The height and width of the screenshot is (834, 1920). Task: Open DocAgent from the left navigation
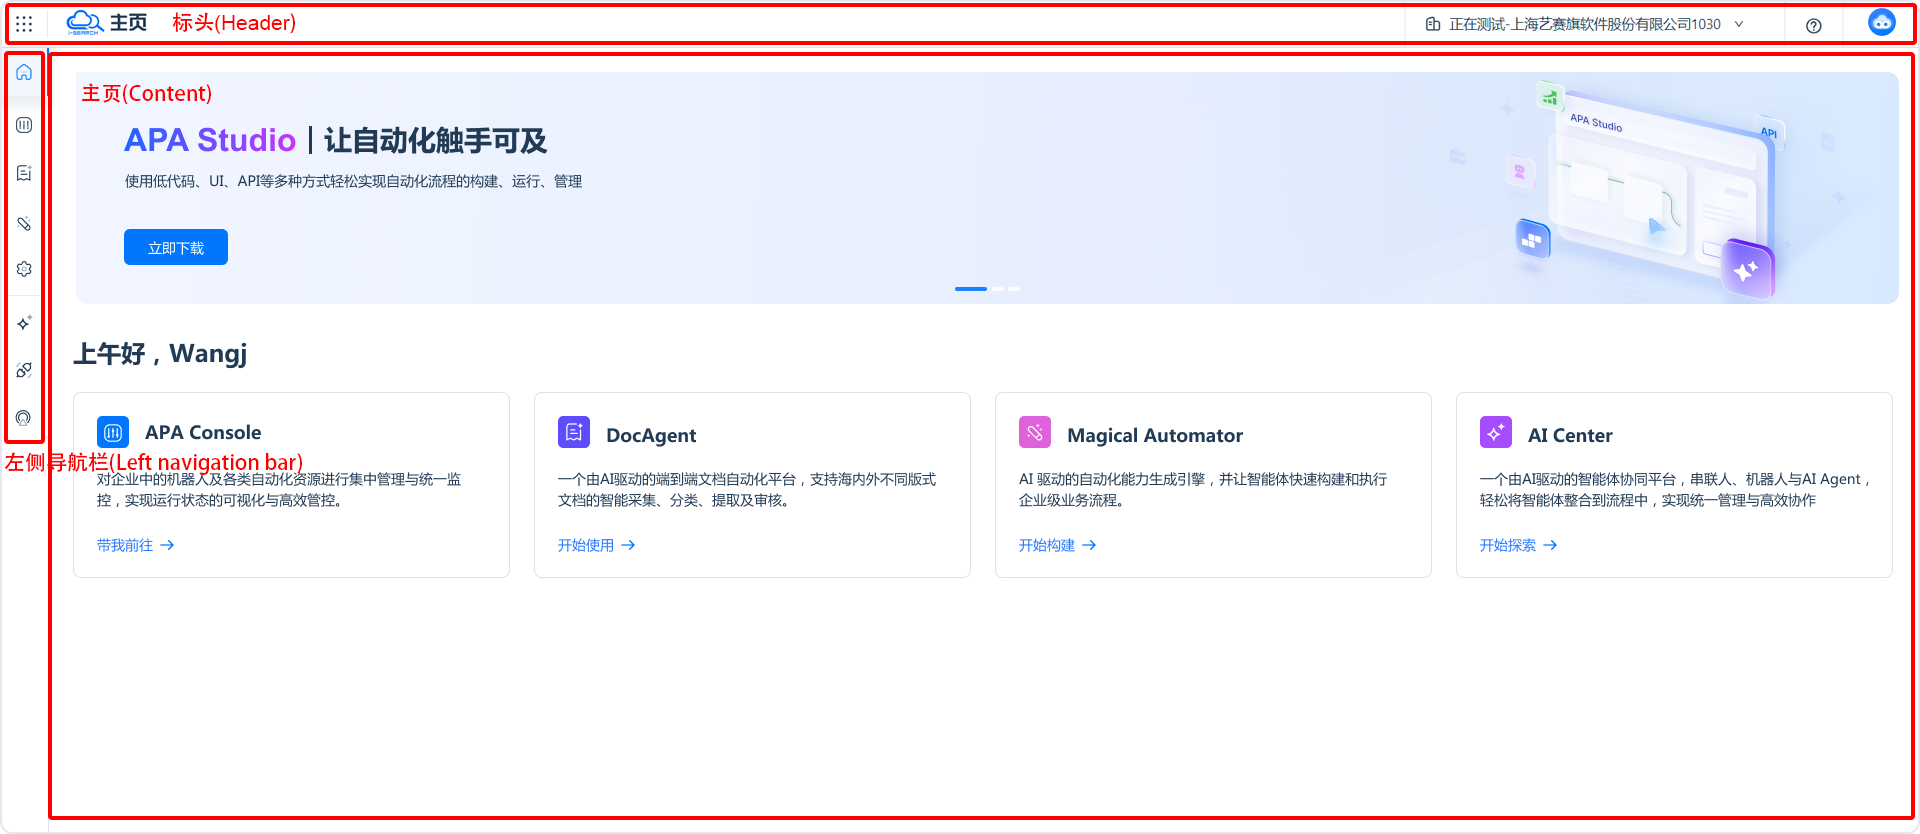pos(24,173)
